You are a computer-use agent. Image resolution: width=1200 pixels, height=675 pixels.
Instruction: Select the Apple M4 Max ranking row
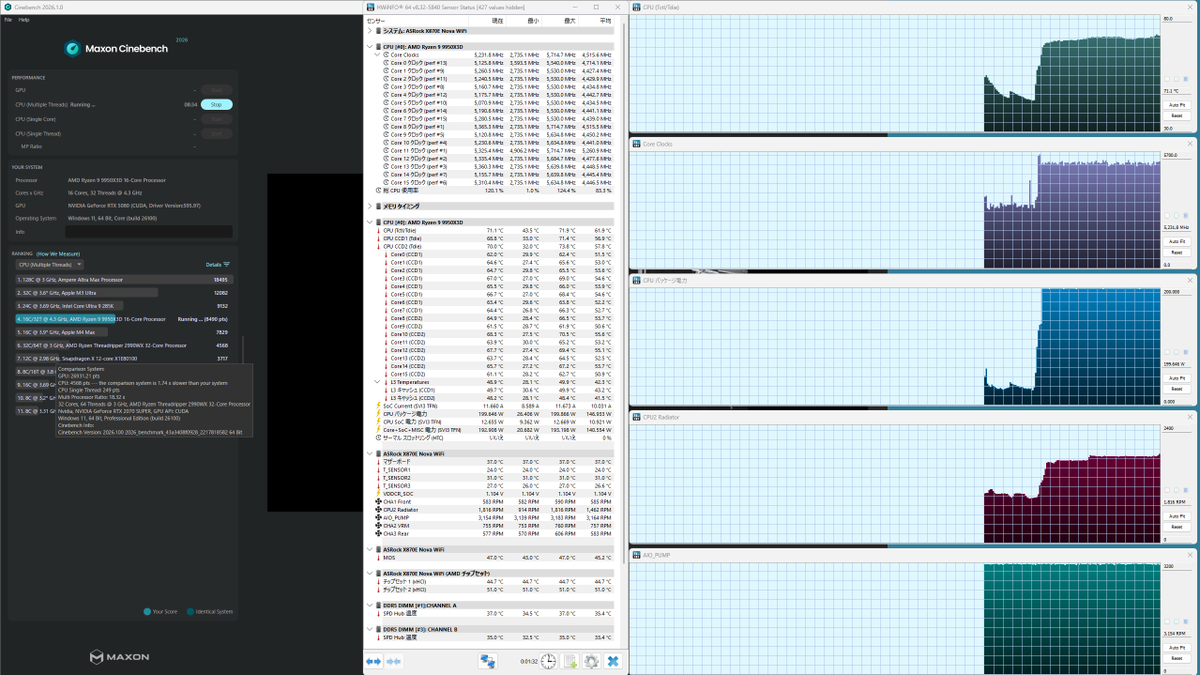[122, 332]
